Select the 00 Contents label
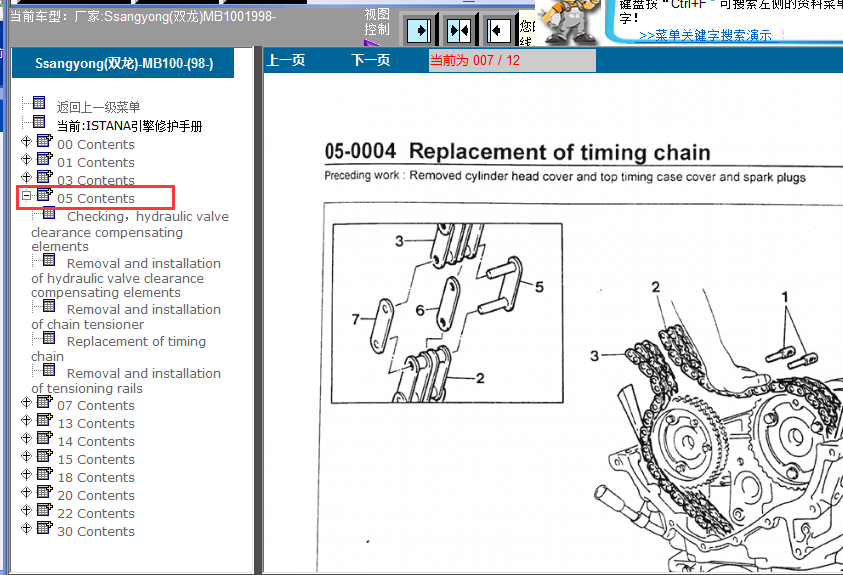 tap(96, 145)
